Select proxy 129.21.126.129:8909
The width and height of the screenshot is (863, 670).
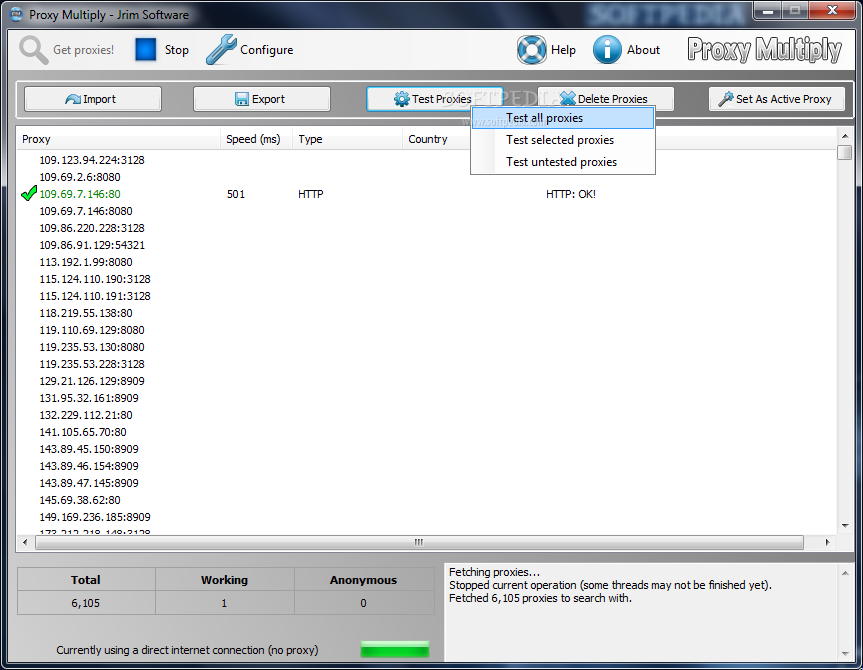click(92, 381)
